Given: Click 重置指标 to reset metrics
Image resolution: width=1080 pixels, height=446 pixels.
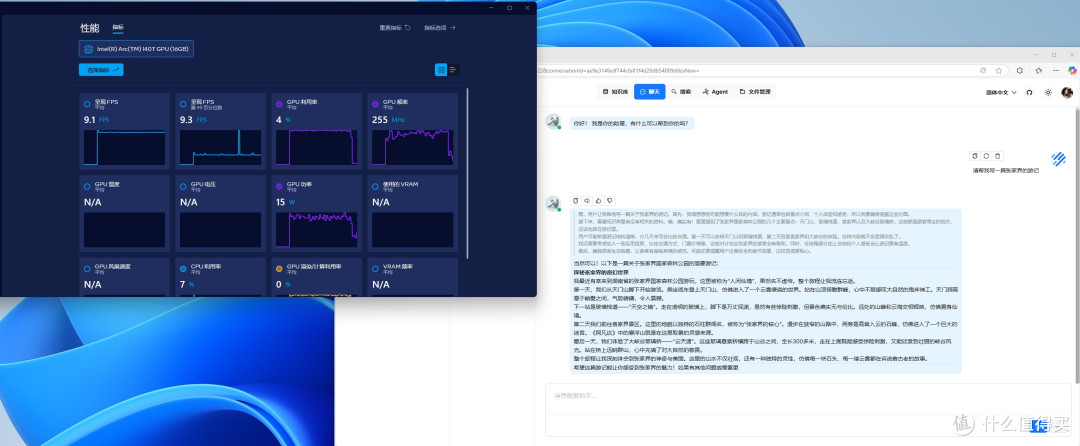Looking at the screenshot, I should coord(395,28).
